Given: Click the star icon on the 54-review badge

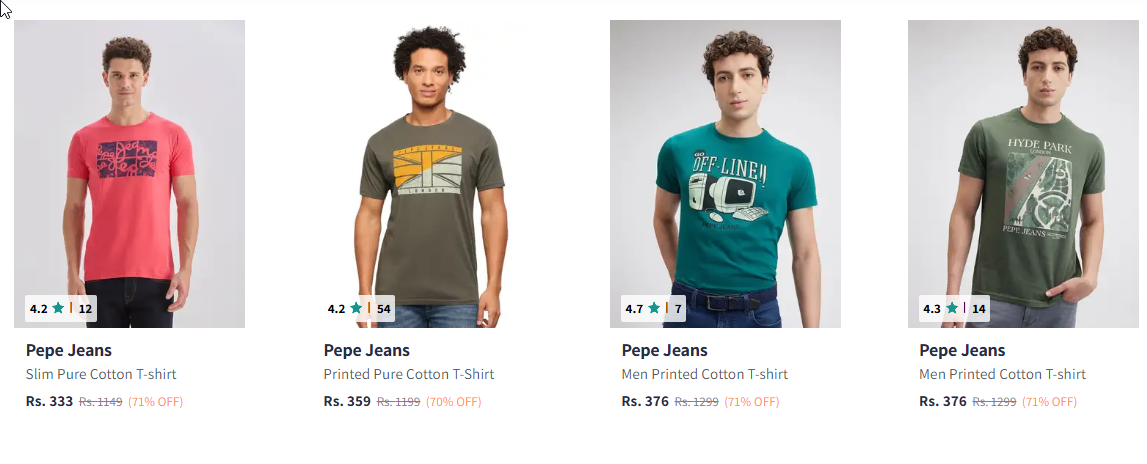Looking at the screenshot, I should pyautogui.click(x=356, y=308).
